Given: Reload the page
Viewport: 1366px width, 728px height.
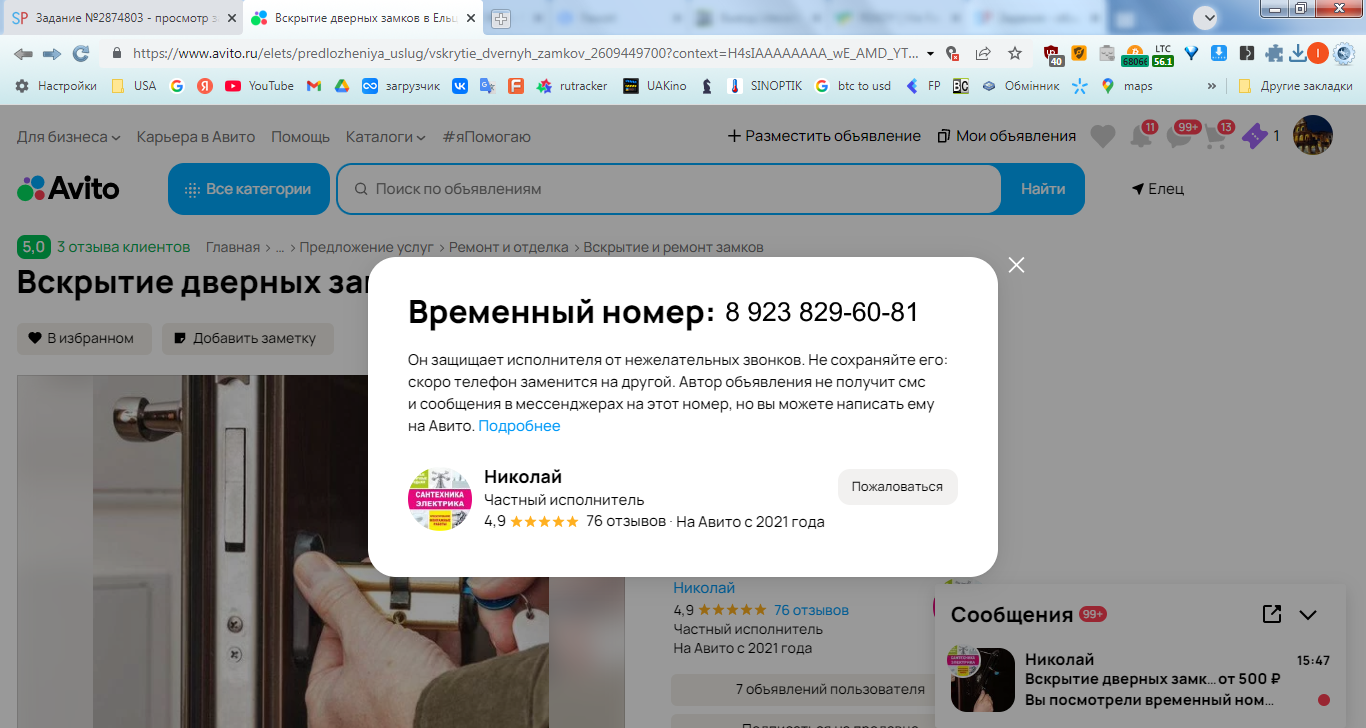Looking at the screenshot, I should (x=81, y=53).
